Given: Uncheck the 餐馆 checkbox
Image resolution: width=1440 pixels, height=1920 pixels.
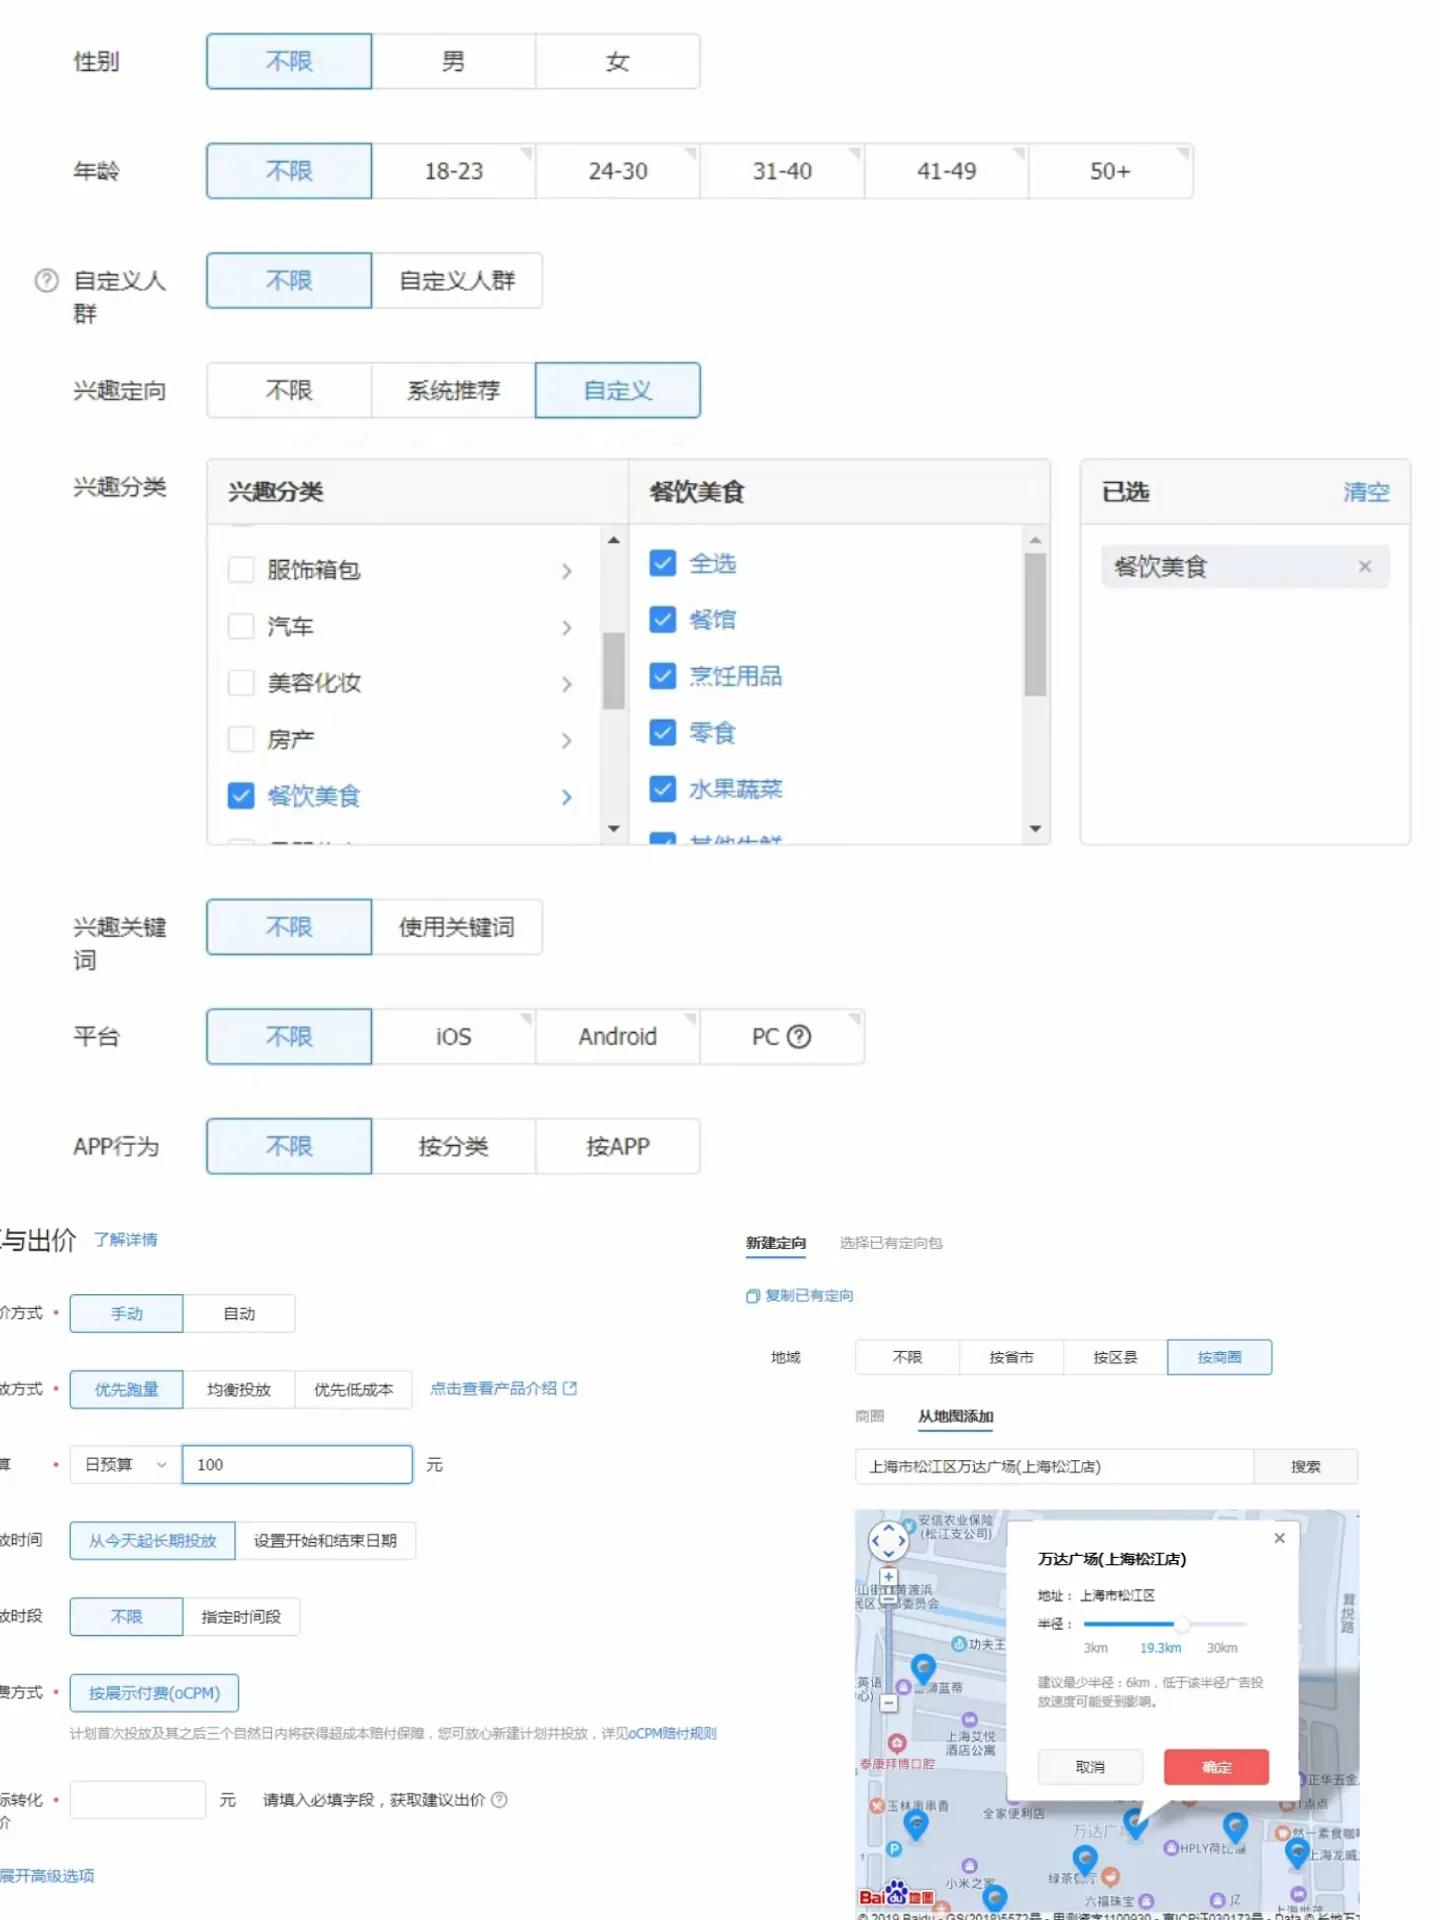Looking at the screenshot, I should pyautogui.click(x=663, y=620).
